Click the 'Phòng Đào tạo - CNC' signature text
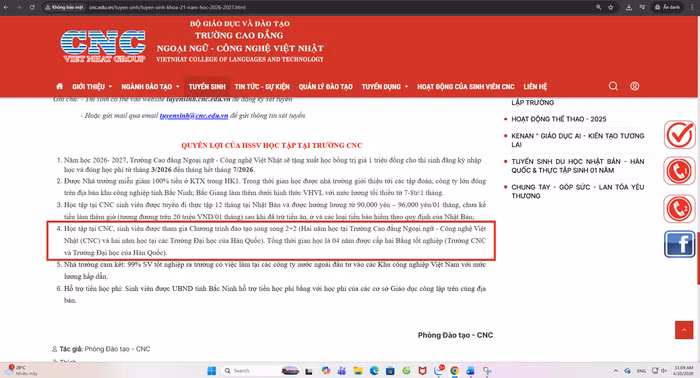Image resolution: width=700 pixels, height=378 pixels. click(455, 335)
